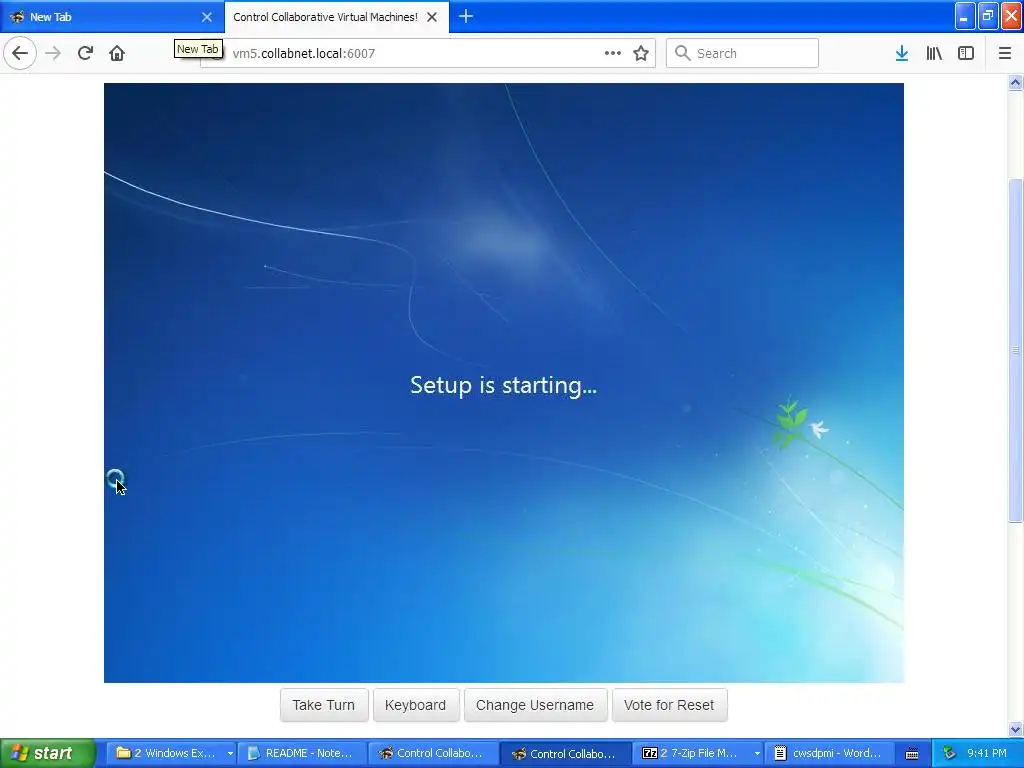Close the Control Collaborative Virtual Machines tab

(432, 17)
